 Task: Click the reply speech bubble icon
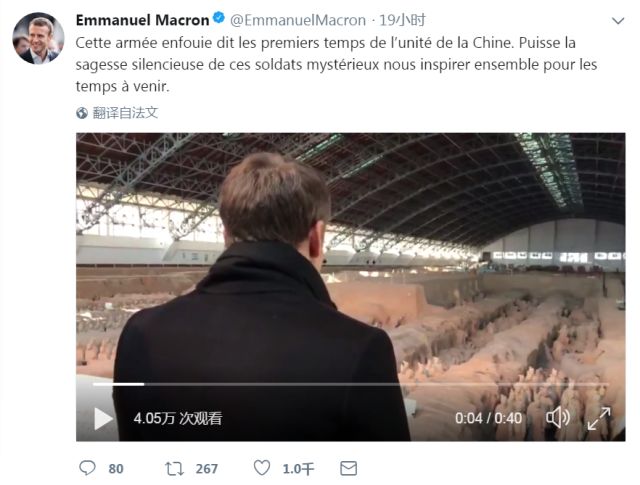click(x=87, y=468)
